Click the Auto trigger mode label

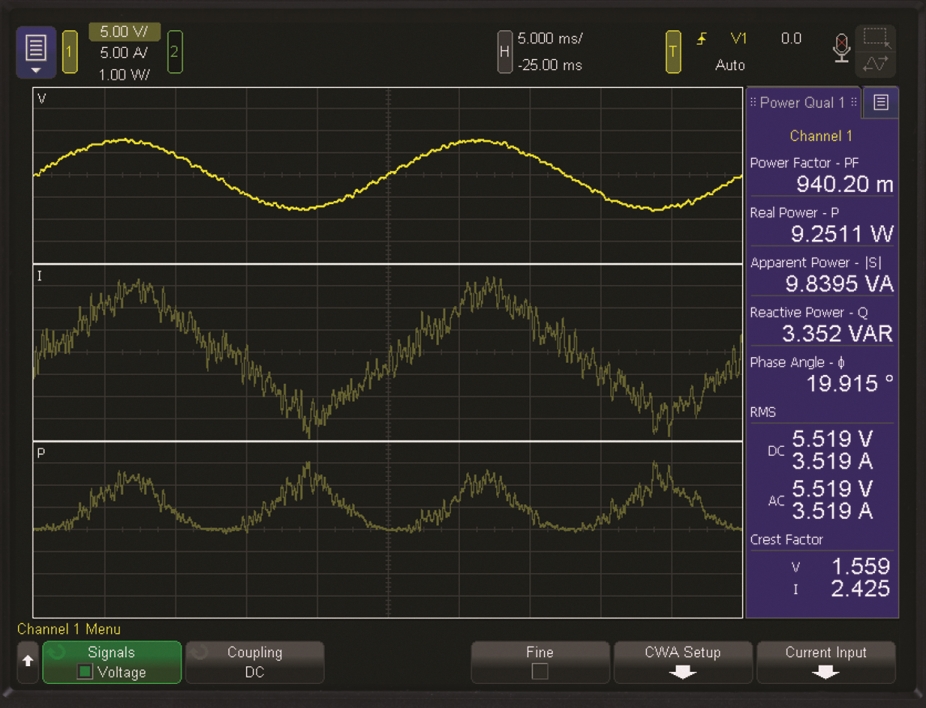pyautogui.click(x=730, y=65)
